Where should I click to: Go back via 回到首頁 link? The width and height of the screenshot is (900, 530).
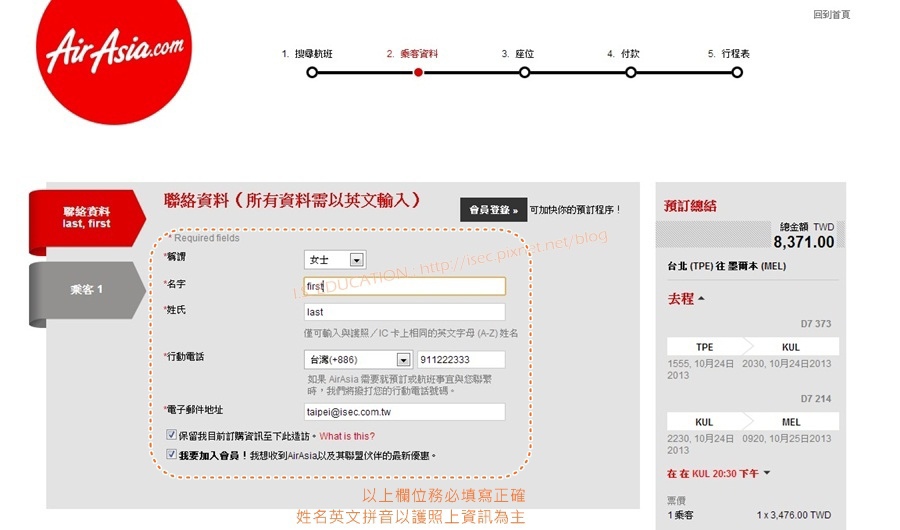pyautogui.click(x=831, y=14)
